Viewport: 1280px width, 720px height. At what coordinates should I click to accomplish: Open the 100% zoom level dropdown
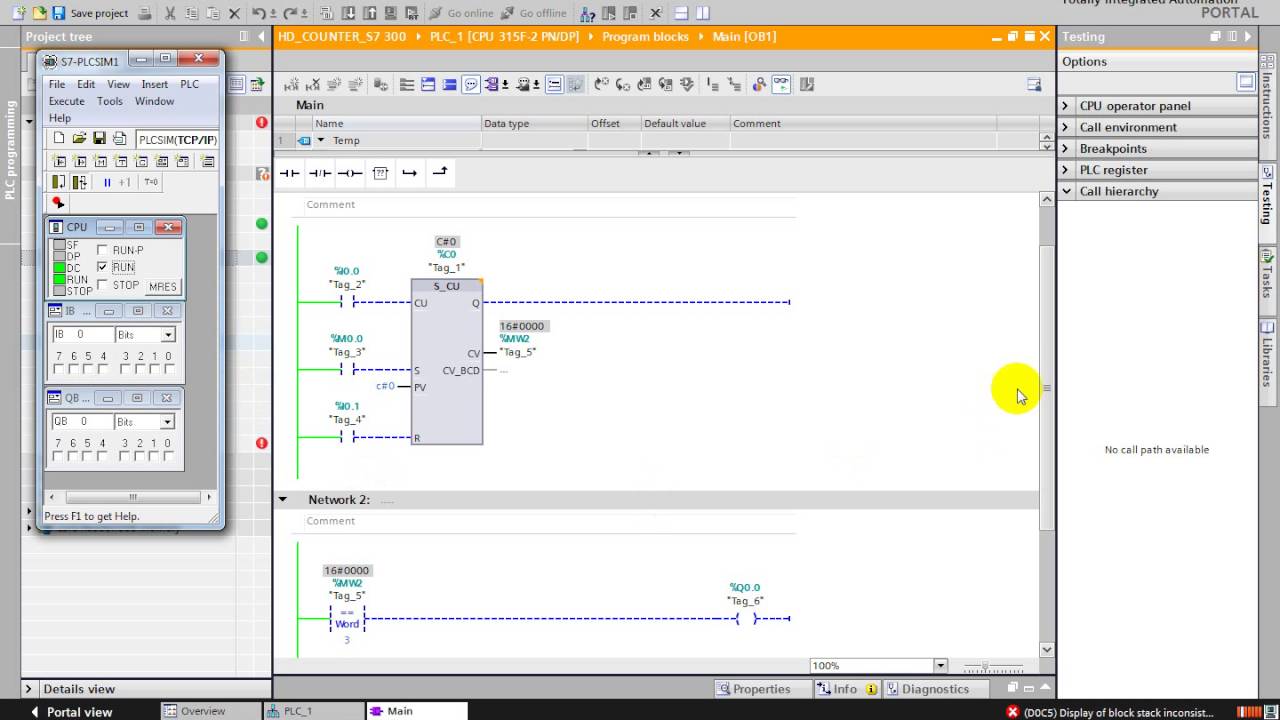point(939,666)
